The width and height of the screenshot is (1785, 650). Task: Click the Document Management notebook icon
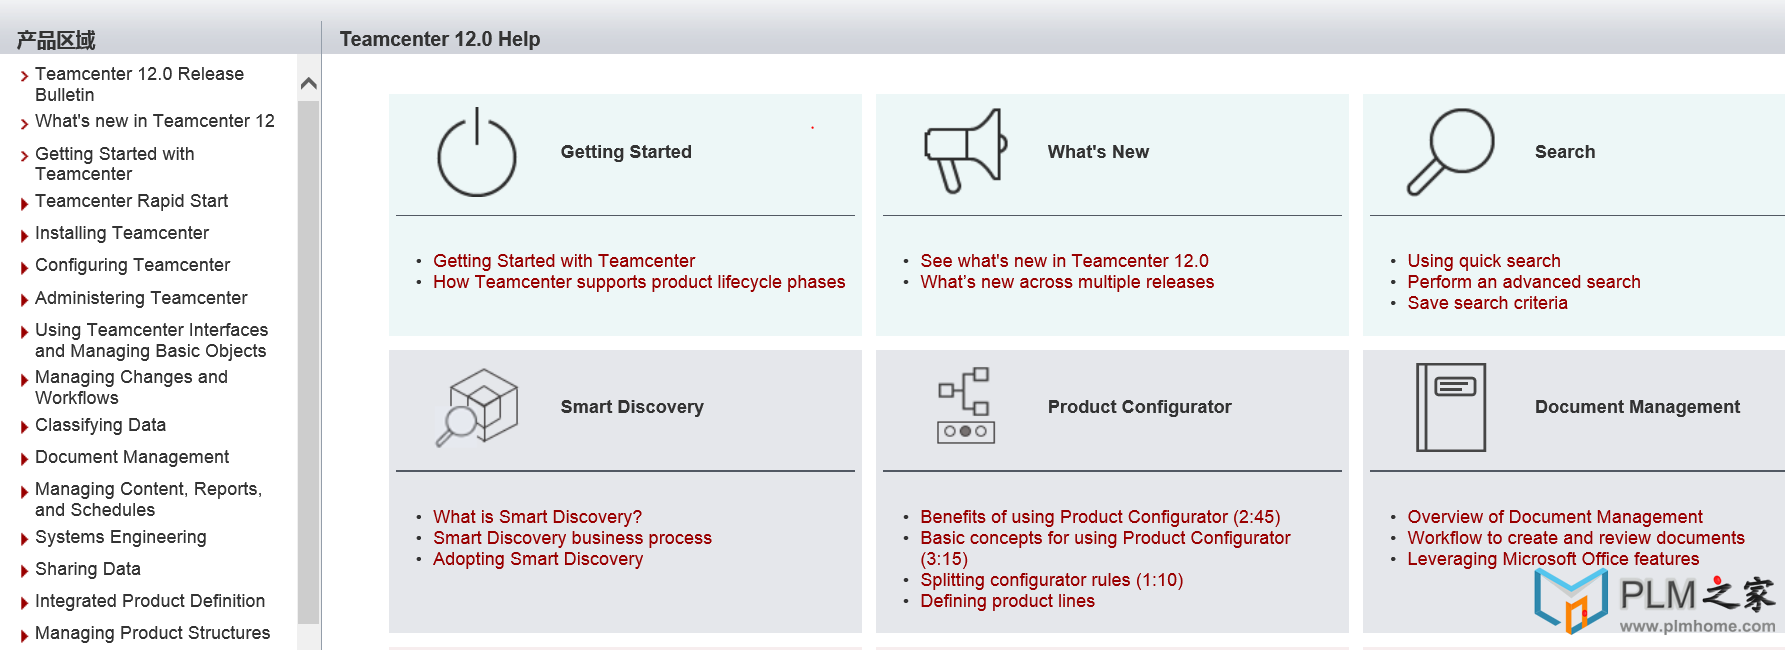[x=1451, y=407]
